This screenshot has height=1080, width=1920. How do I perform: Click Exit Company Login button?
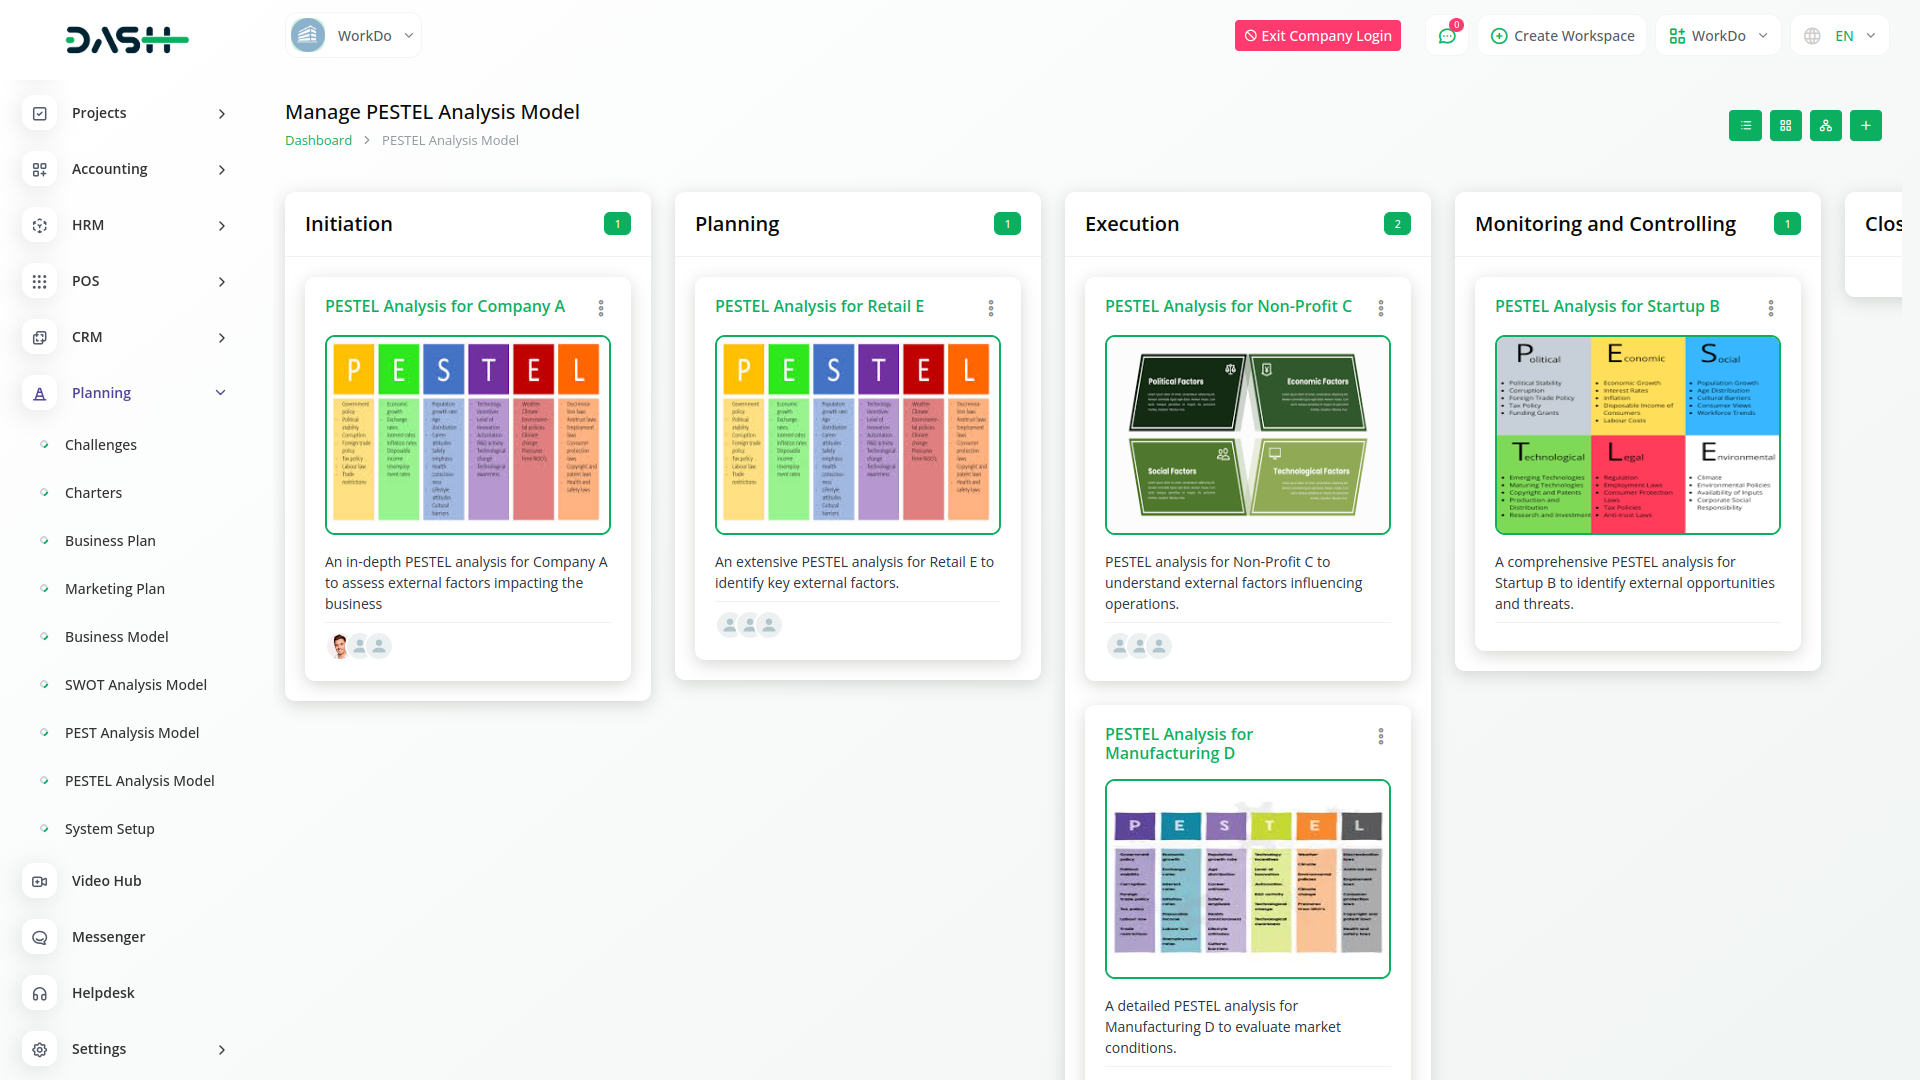1317,36
